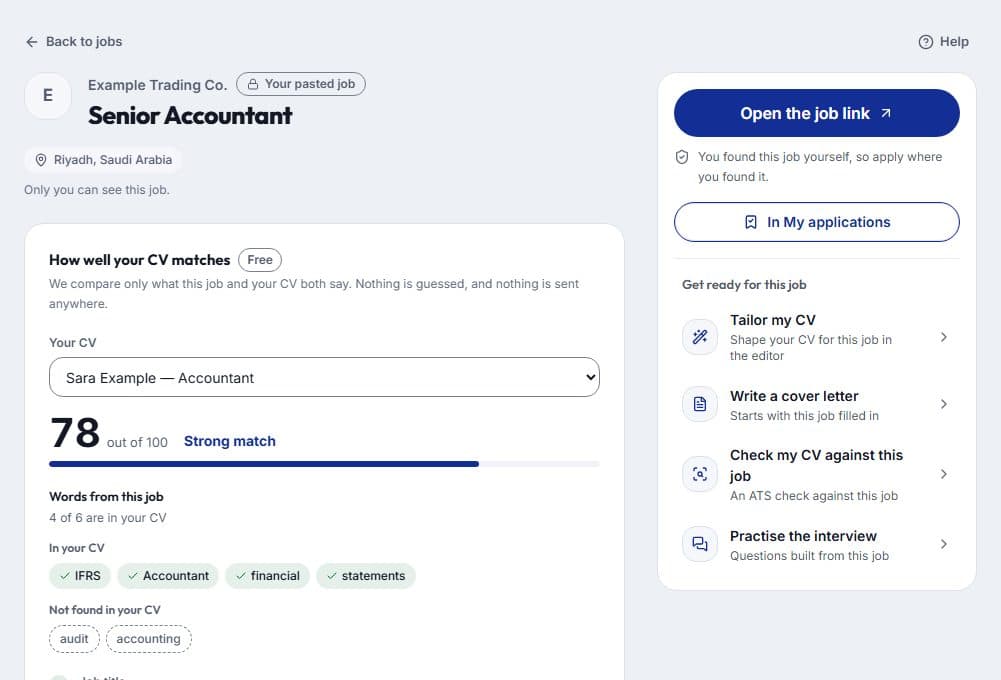Viewport: 1001px width, 680px height.
Task: Click the 78 score number
Action: (75, 433)
